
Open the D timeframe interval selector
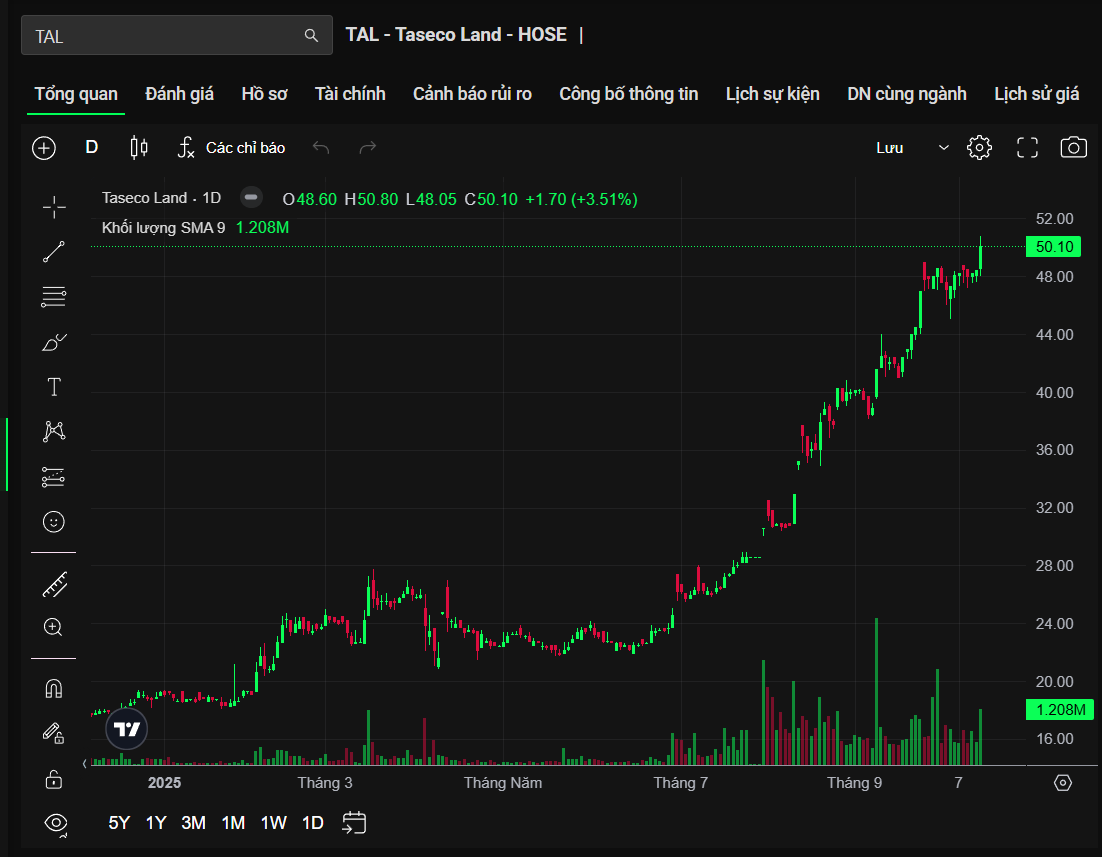pos(92,147)
